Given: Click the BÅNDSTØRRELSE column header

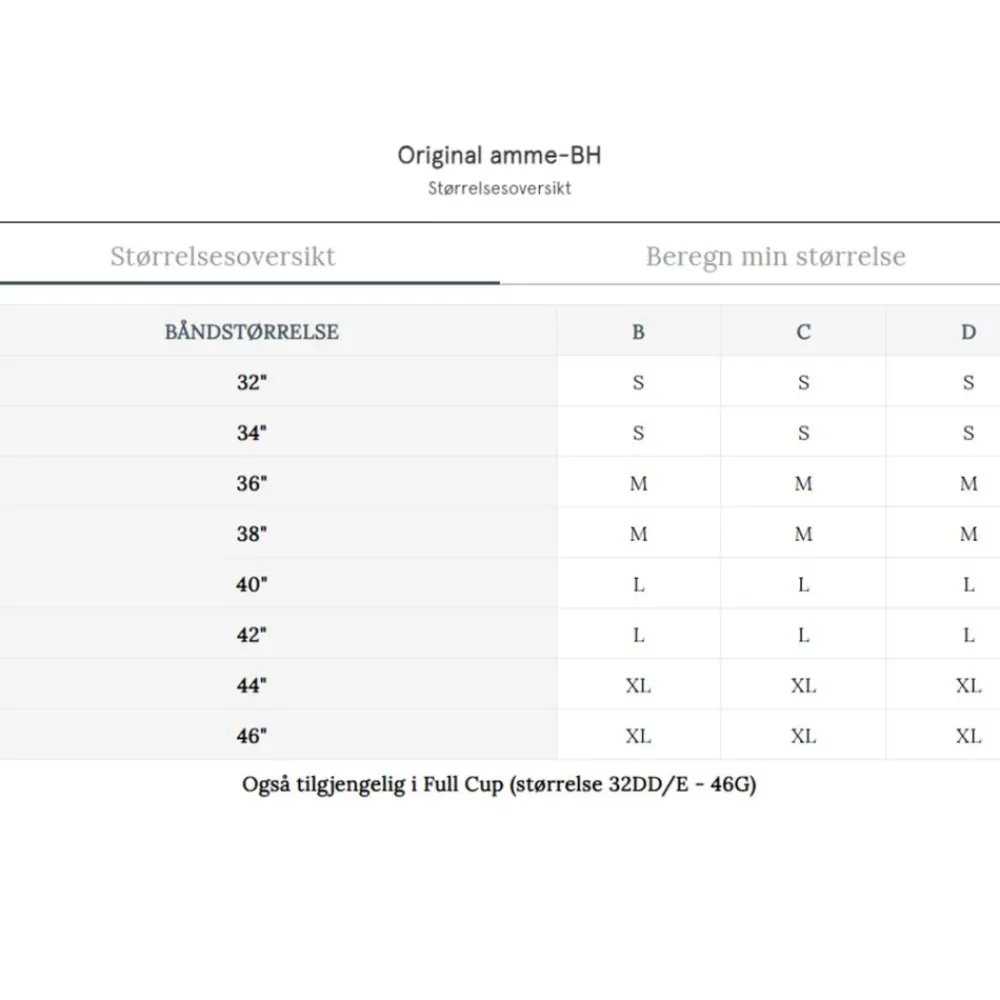Looking at the screenshot, I should click(252, 332).
